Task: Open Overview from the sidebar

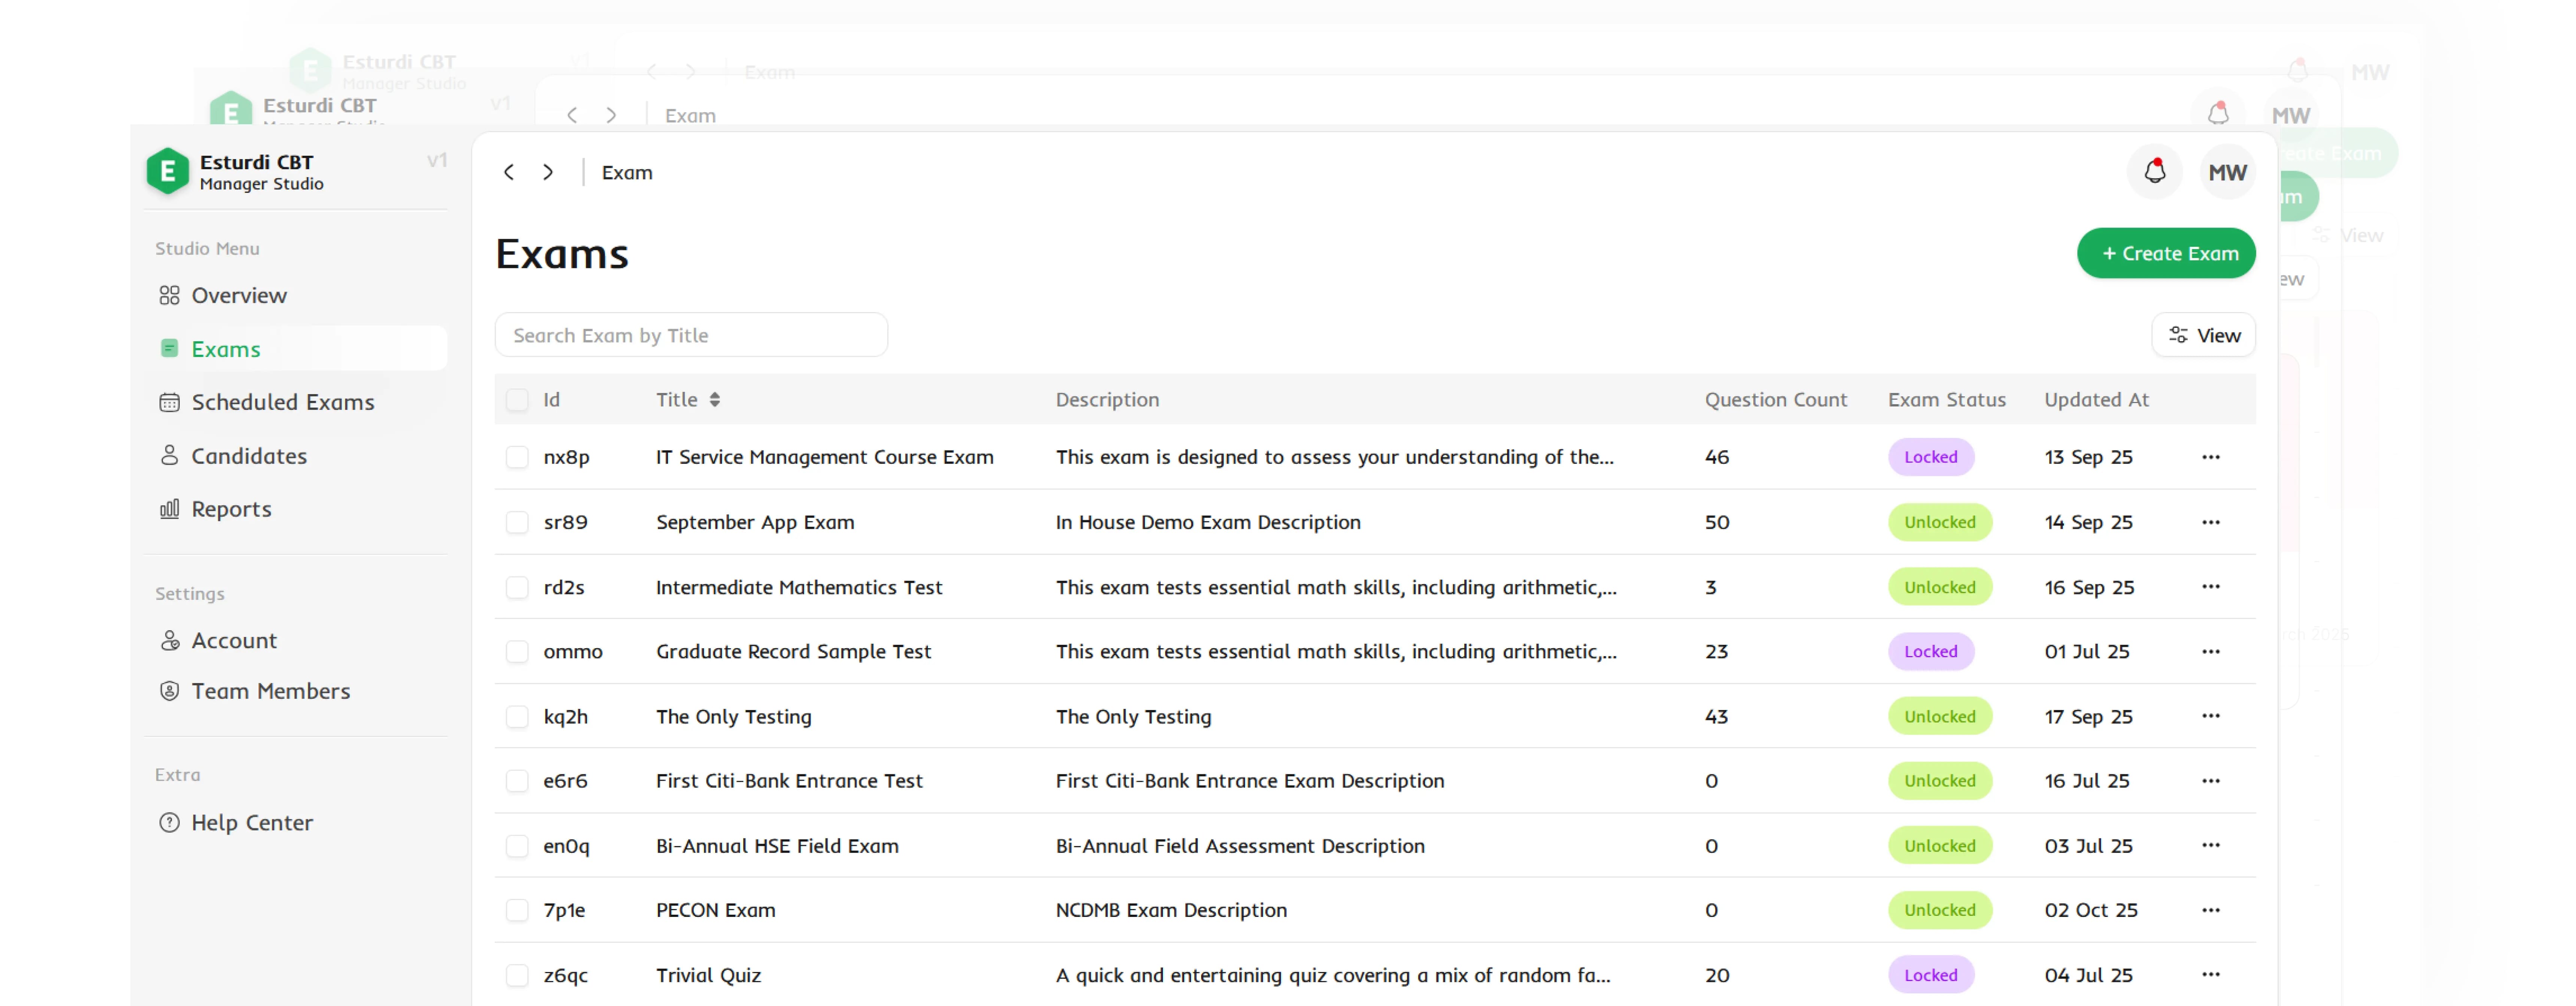Action: coord(238,295)
